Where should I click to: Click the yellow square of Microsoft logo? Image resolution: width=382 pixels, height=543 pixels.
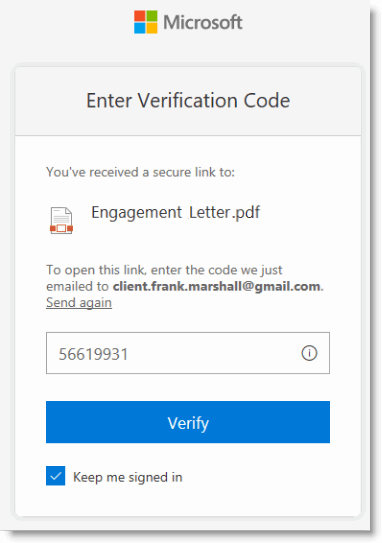pos(152,28)
